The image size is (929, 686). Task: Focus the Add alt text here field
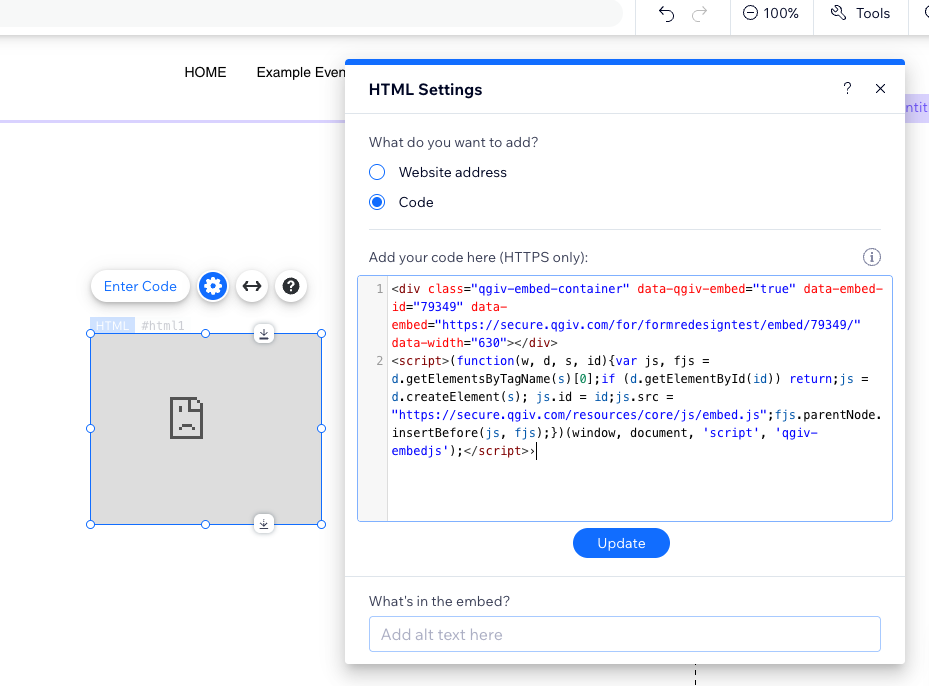pyautogui.click(x=624, y=634)
